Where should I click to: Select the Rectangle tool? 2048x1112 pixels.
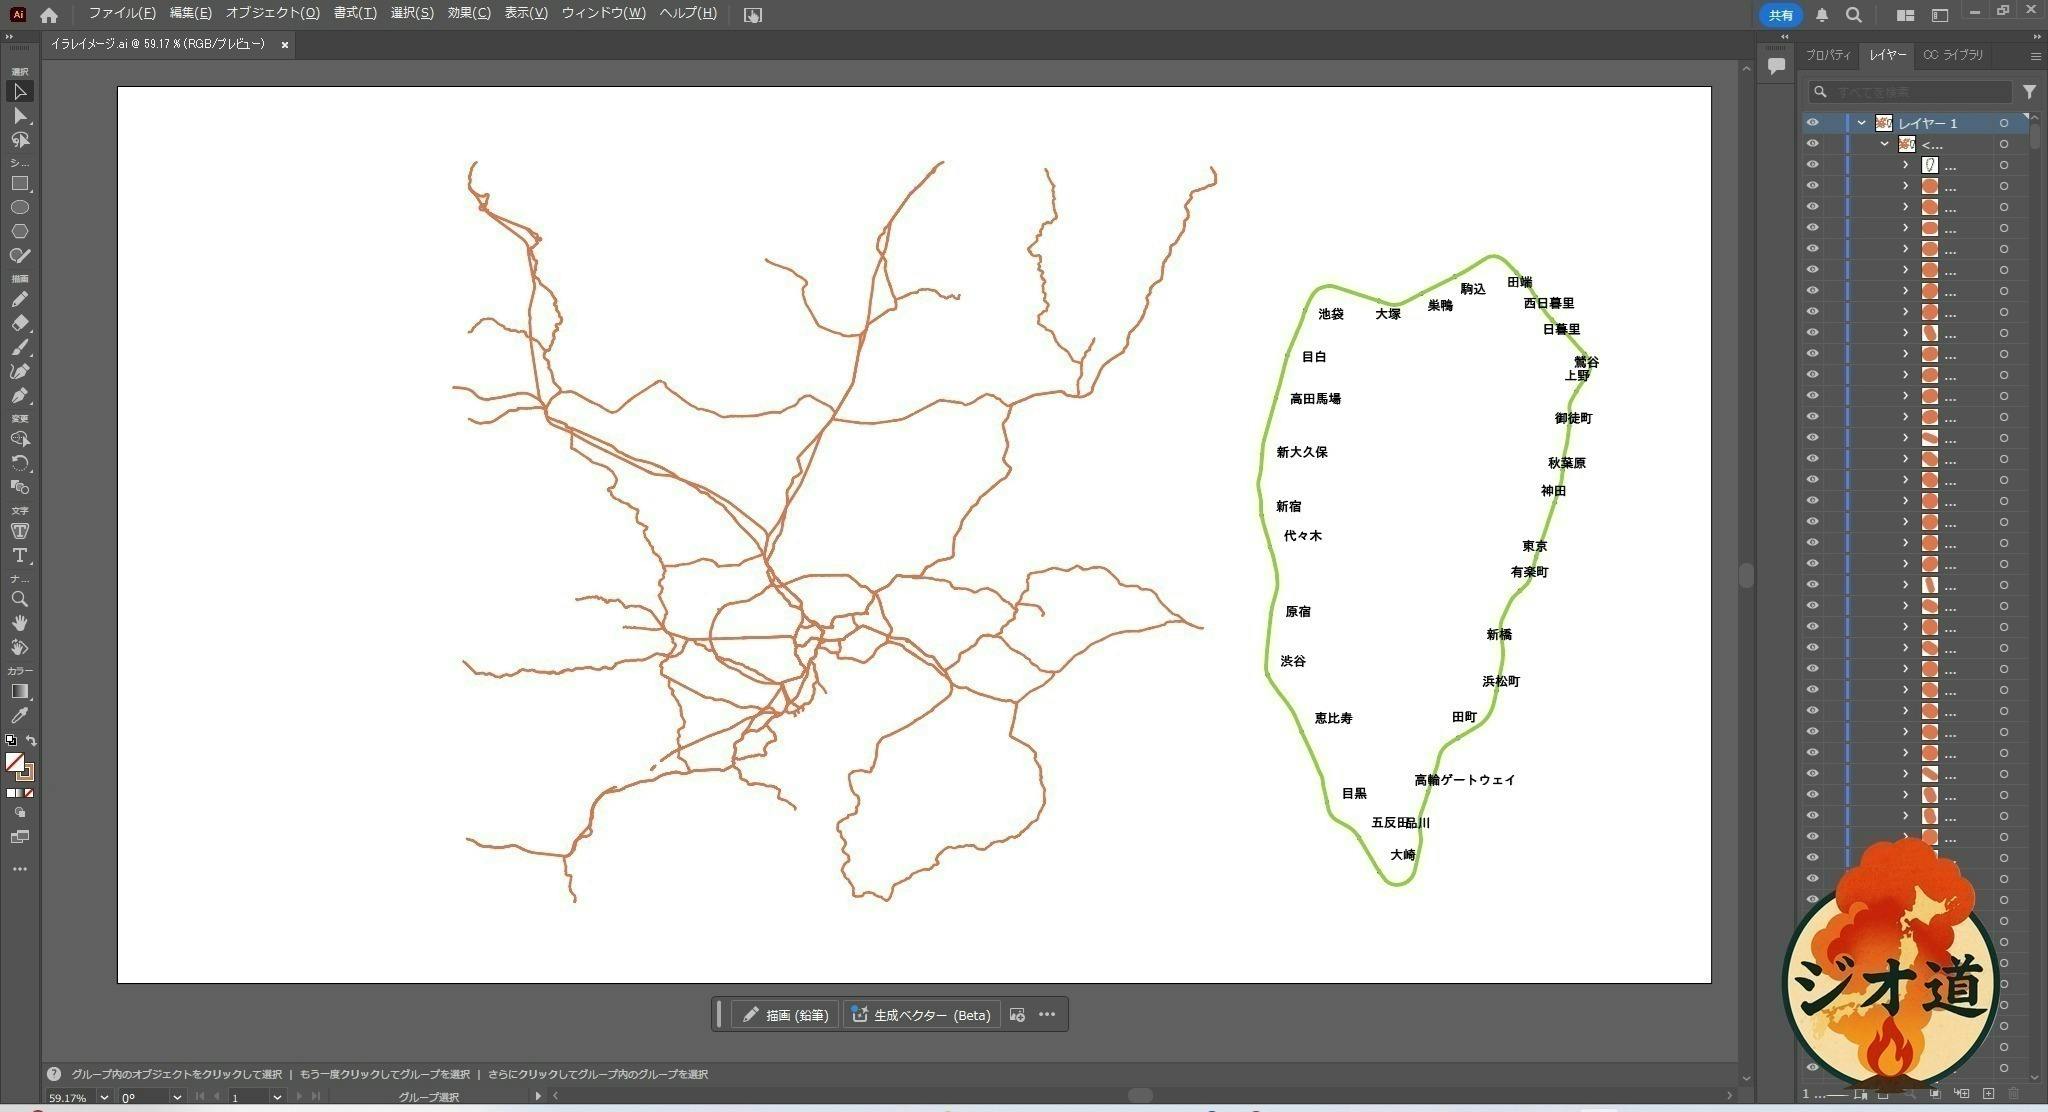(x=20, y=184)
